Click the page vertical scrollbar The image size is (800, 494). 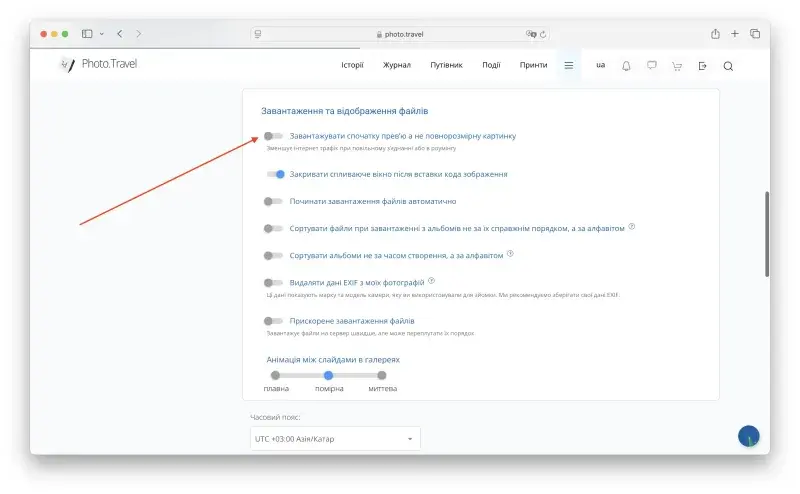click(x=766, y=234)
